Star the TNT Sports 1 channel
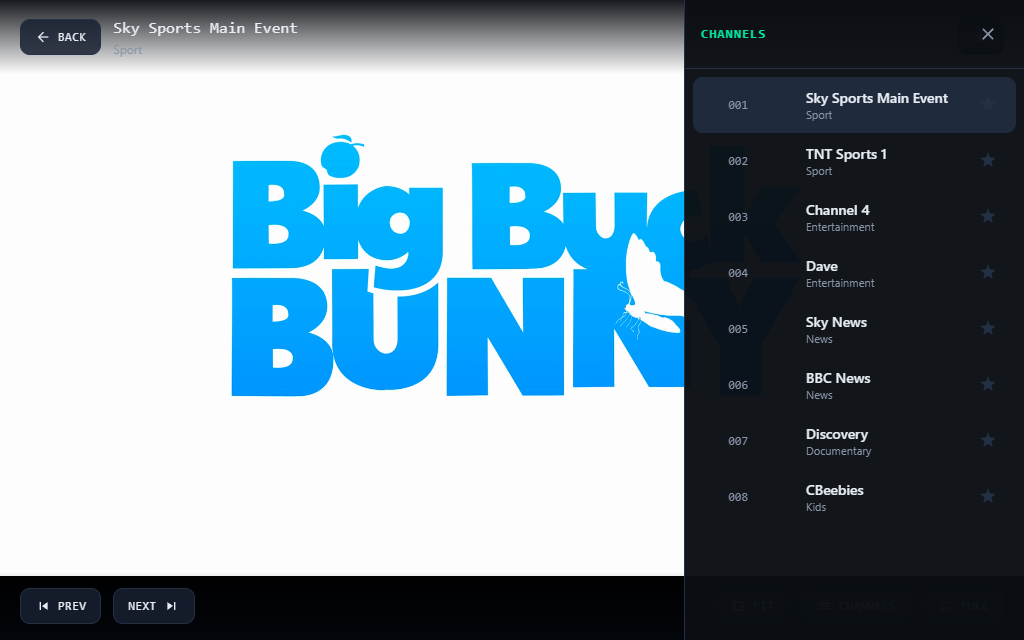The width and height of the screenshot is (1024, 640). point(987,161)
